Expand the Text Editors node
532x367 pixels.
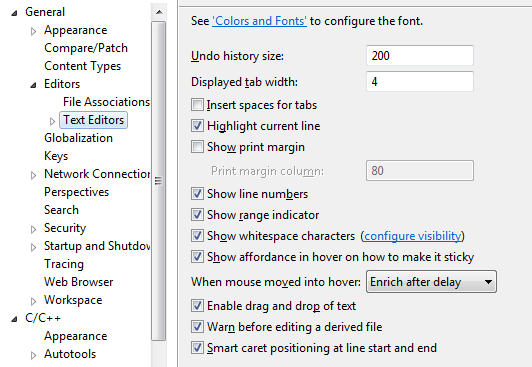52,121
